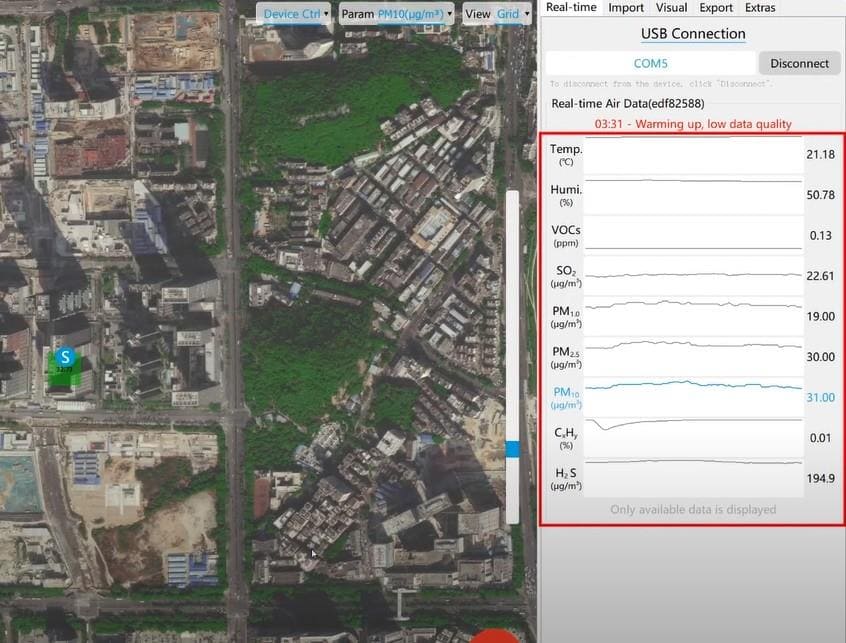Select the PM10 parameter row label
Screen dimensions: 846x643
click(x=566, y=397)
